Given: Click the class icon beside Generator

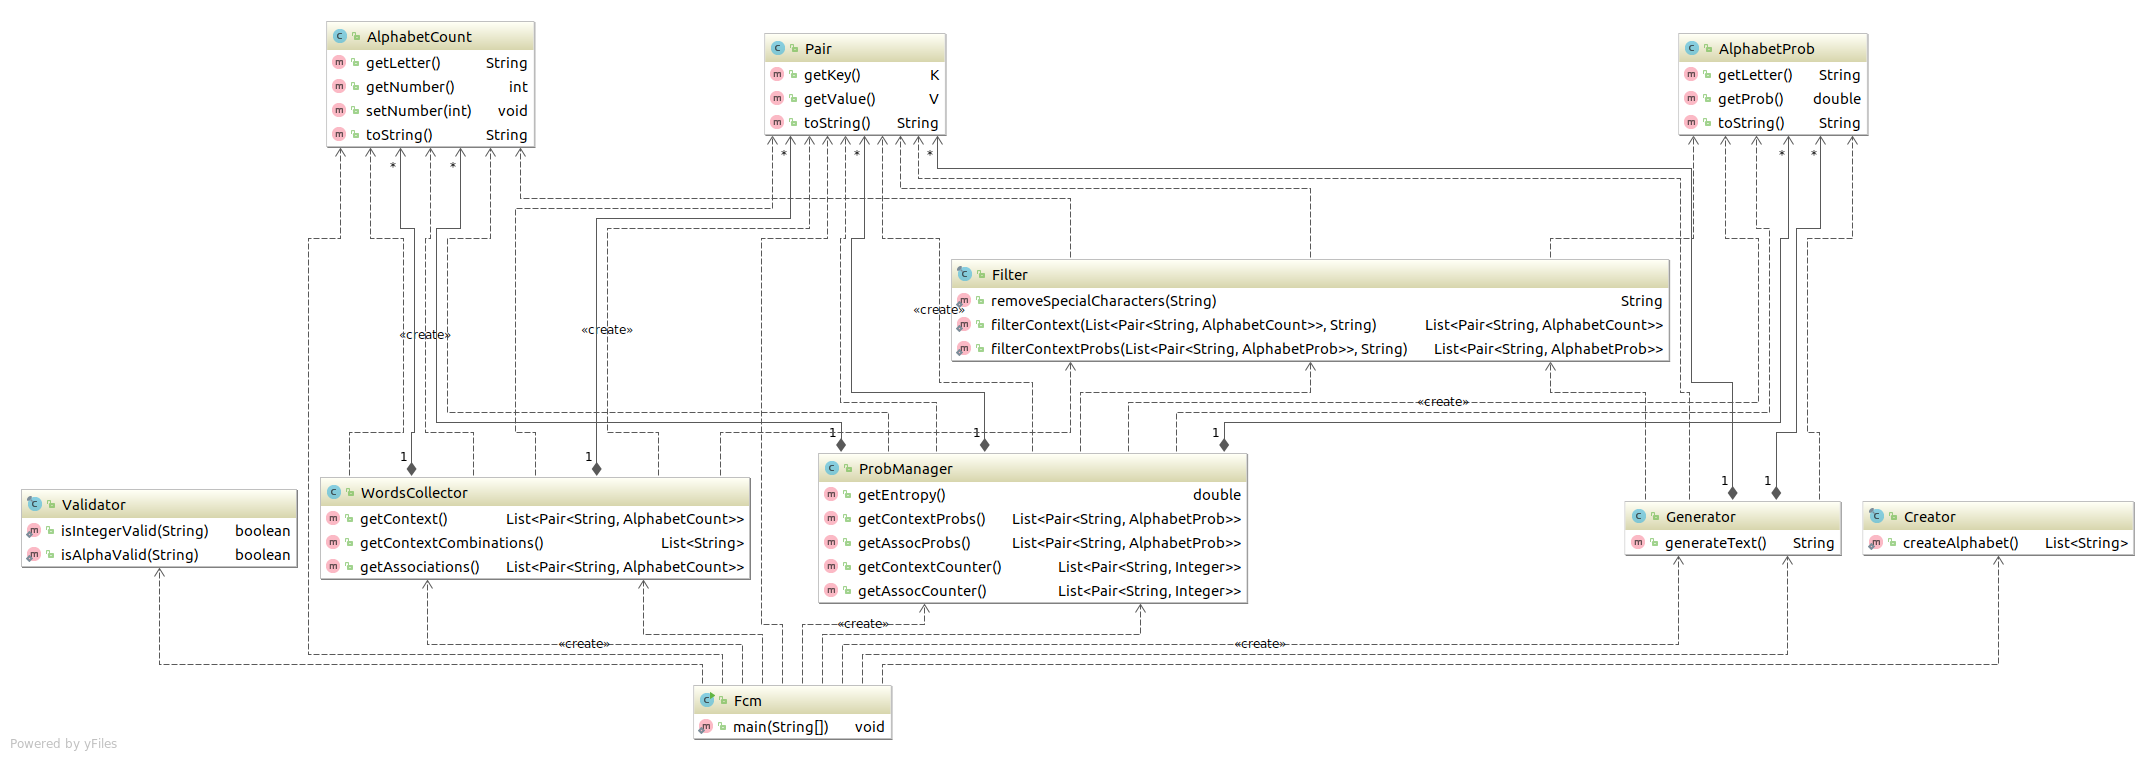Looking at the screenshot, I should (x=1638, y=516).
